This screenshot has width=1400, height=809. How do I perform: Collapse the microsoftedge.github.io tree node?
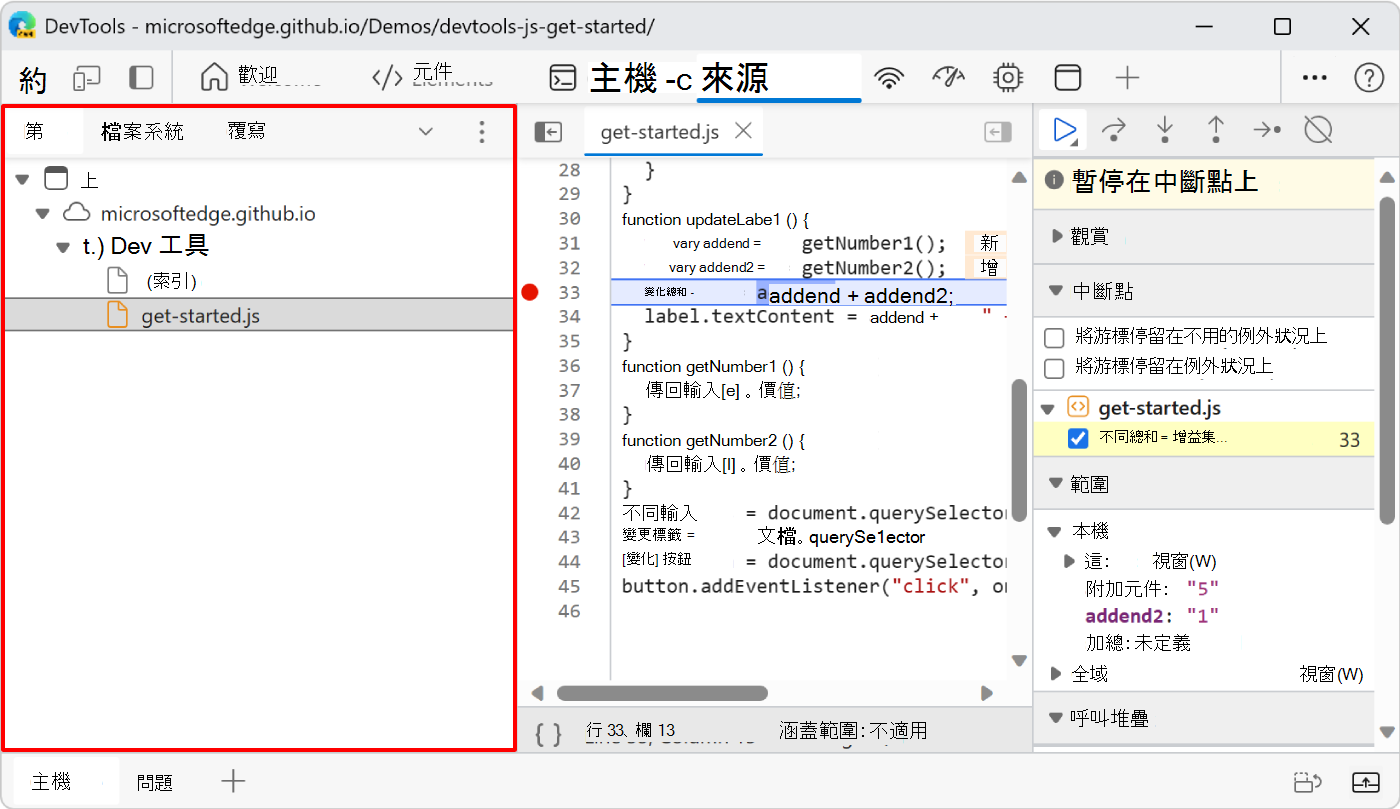42,213
